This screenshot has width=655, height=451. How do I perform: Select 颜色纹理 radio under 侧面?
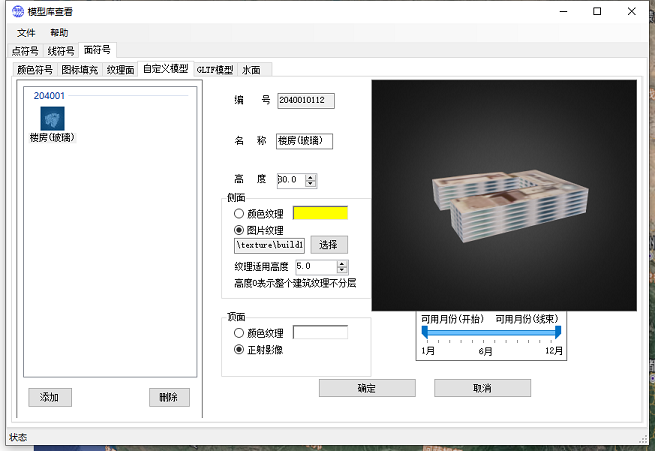click(238, 213)
